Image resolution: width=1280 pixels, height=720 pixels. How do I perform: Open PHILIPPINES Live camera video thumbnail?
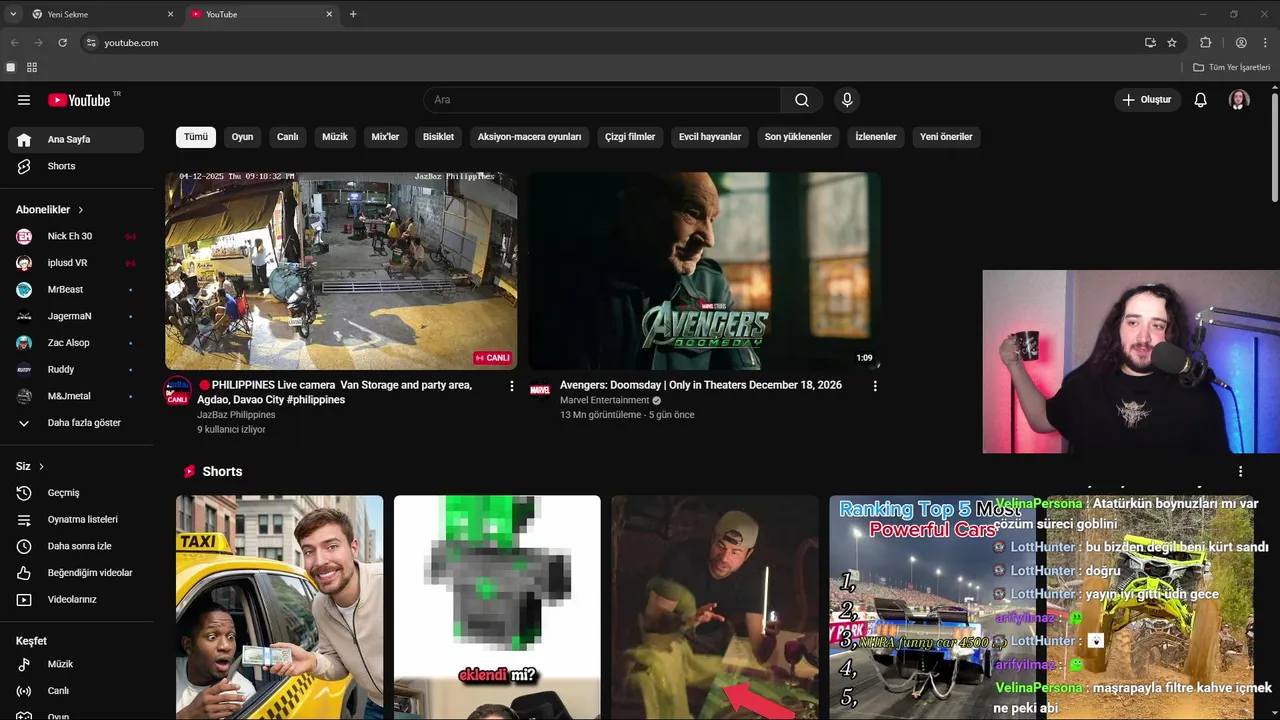click(341, 271)
